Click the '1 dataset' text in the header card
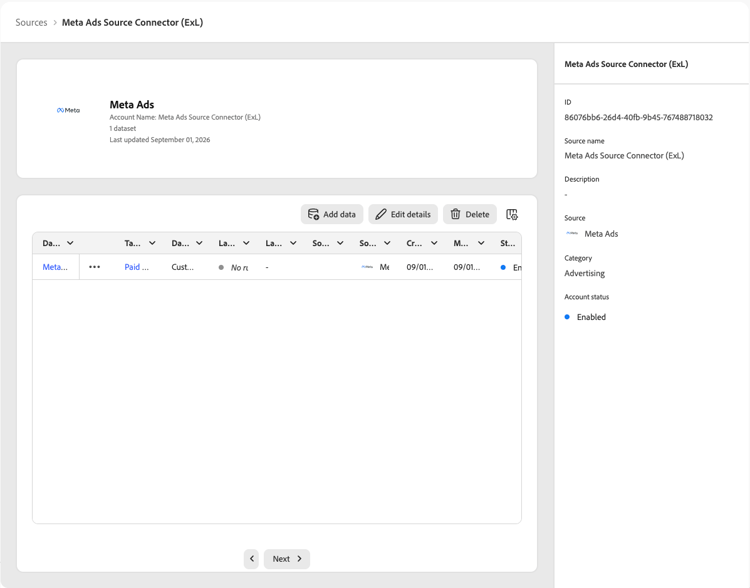Viewport: 750px width, 588px height. pyautogui.click(x=123, y=128)
